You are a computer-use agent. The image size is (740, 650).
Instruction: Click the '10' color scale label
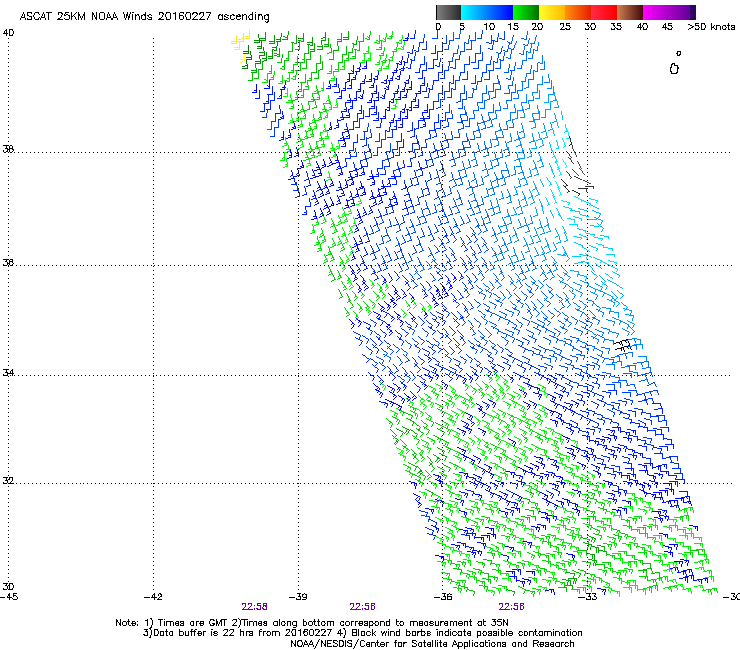coord(489,27)
